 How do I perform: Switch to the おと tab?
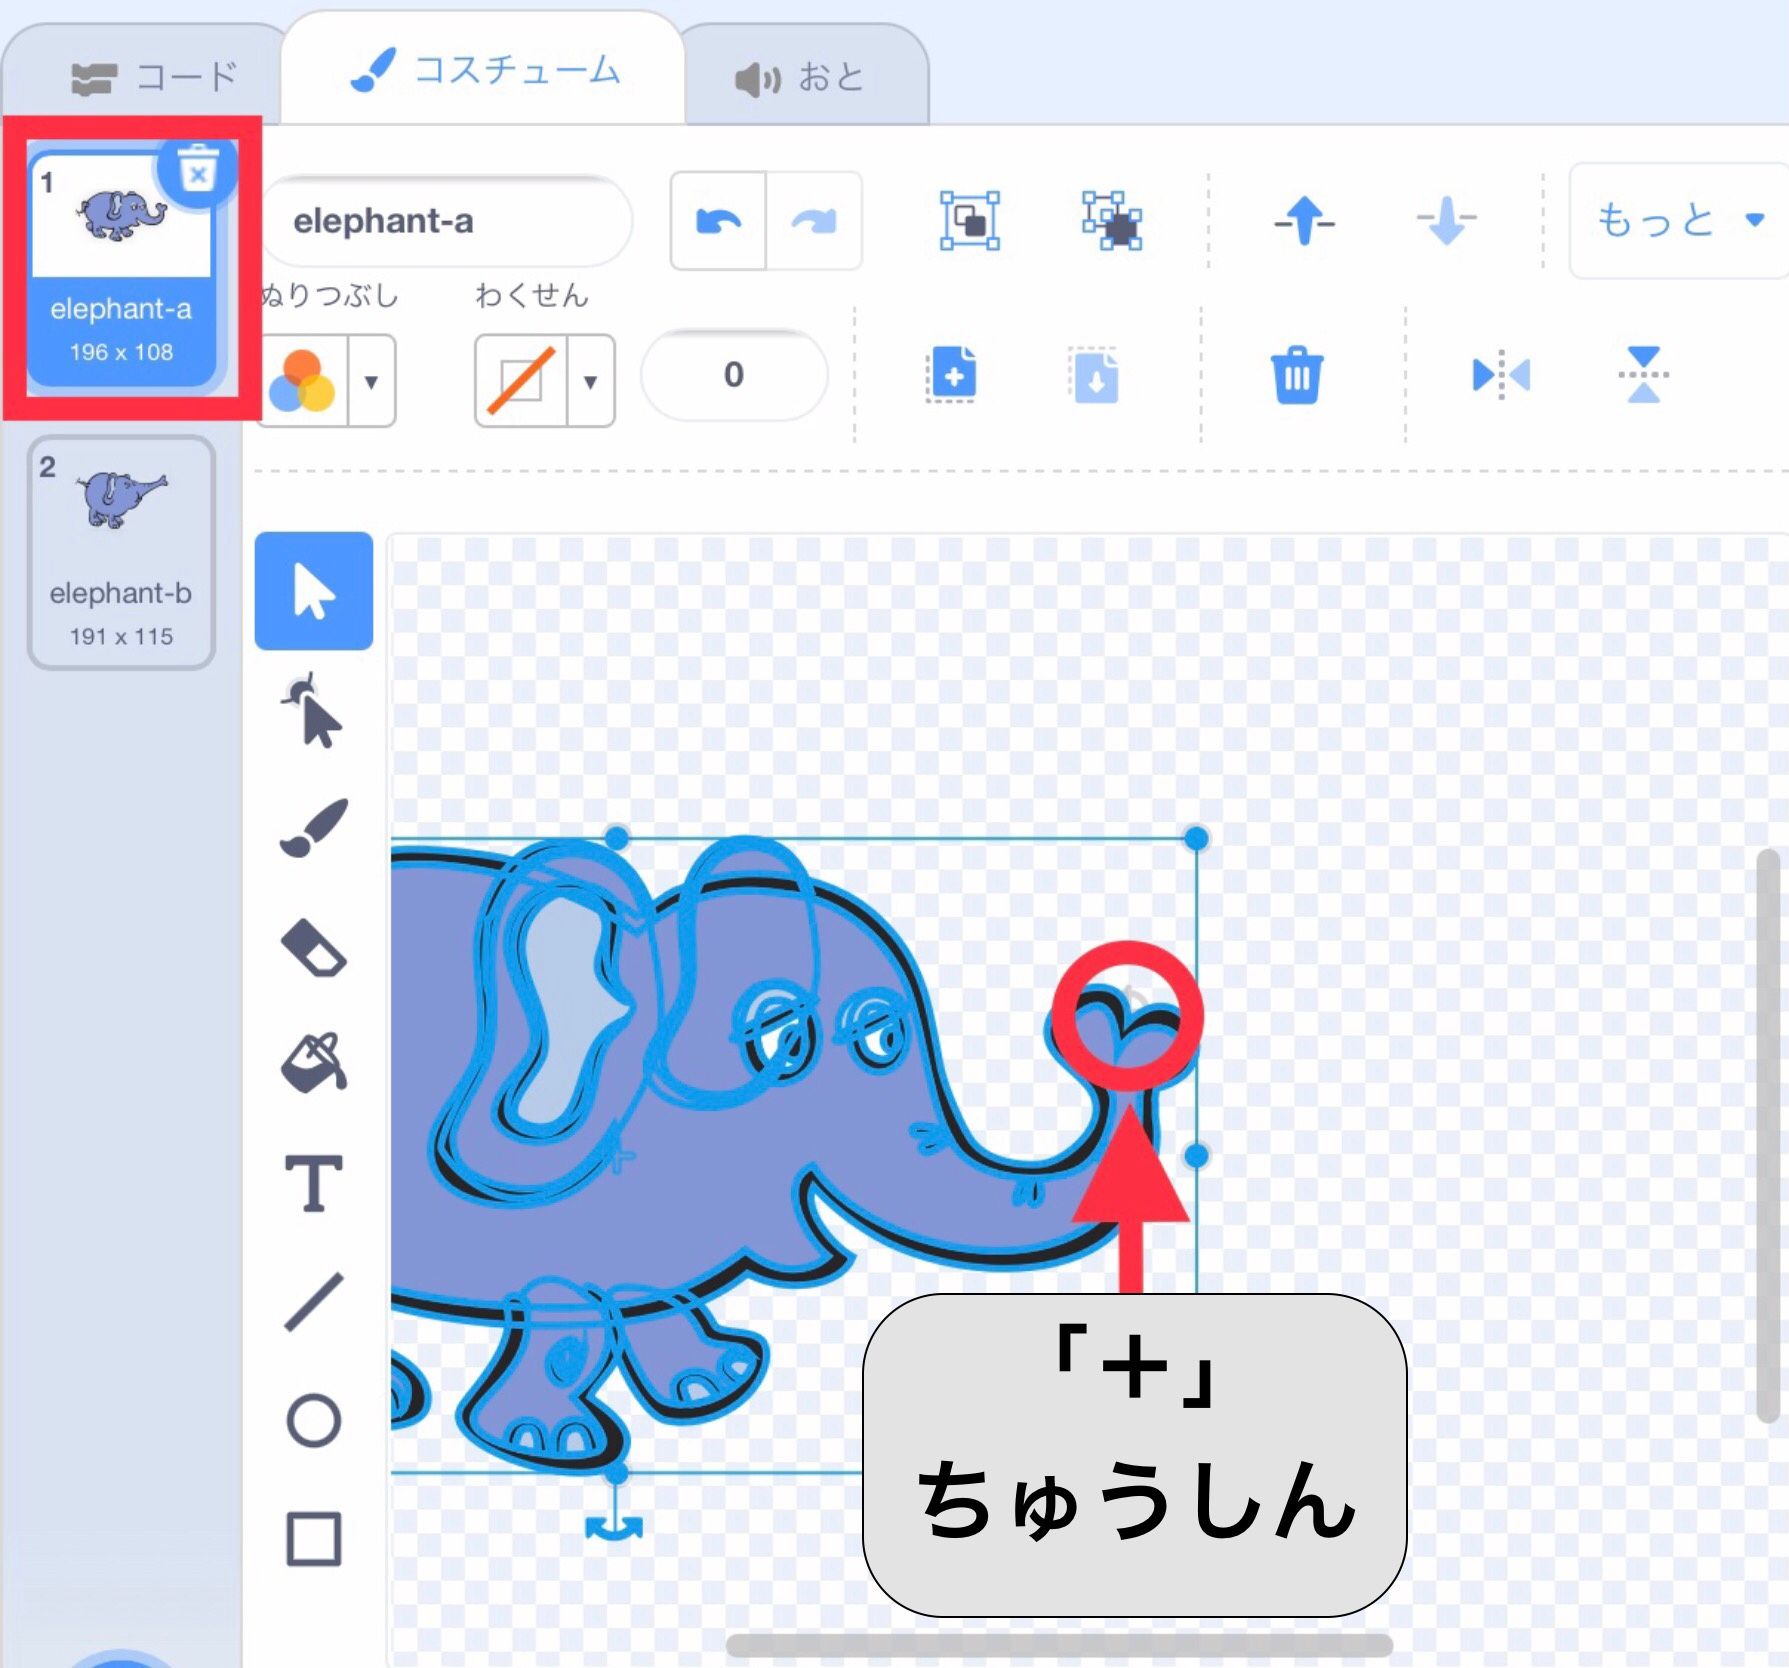pos(800,77)
